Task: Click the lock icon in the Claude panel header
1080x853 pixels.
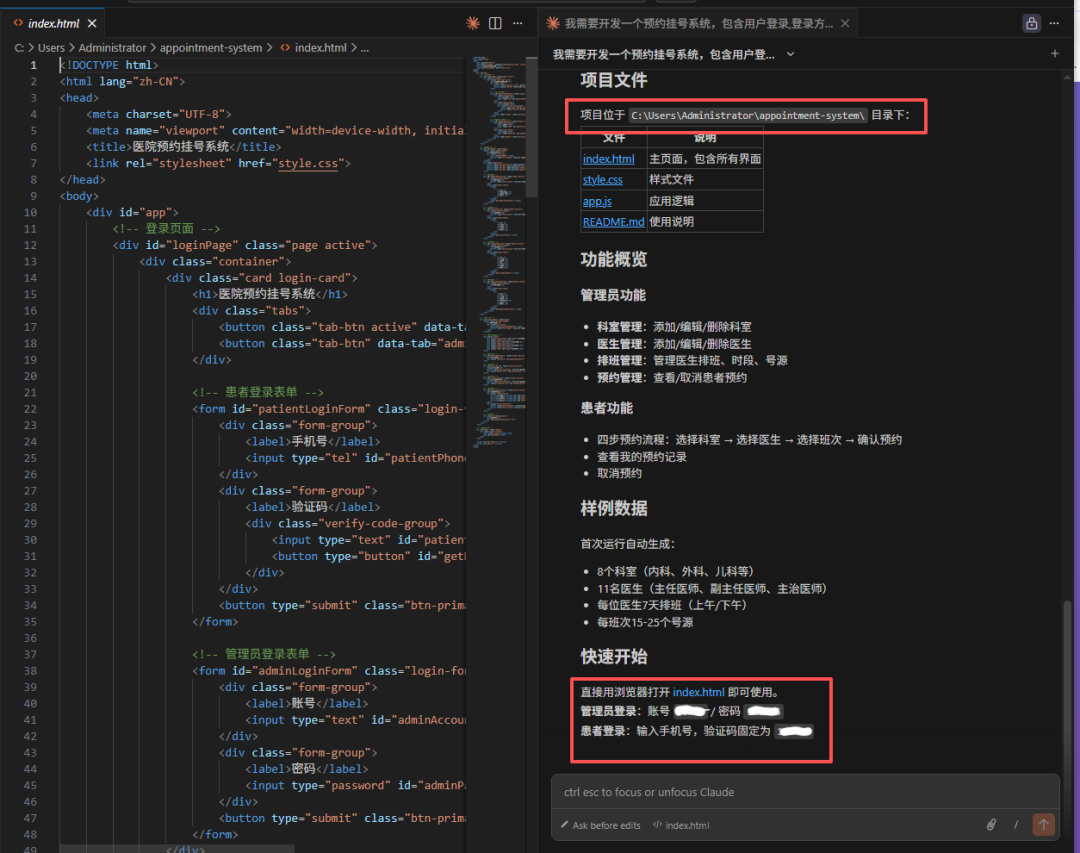Action: (x=1031, y=22)
